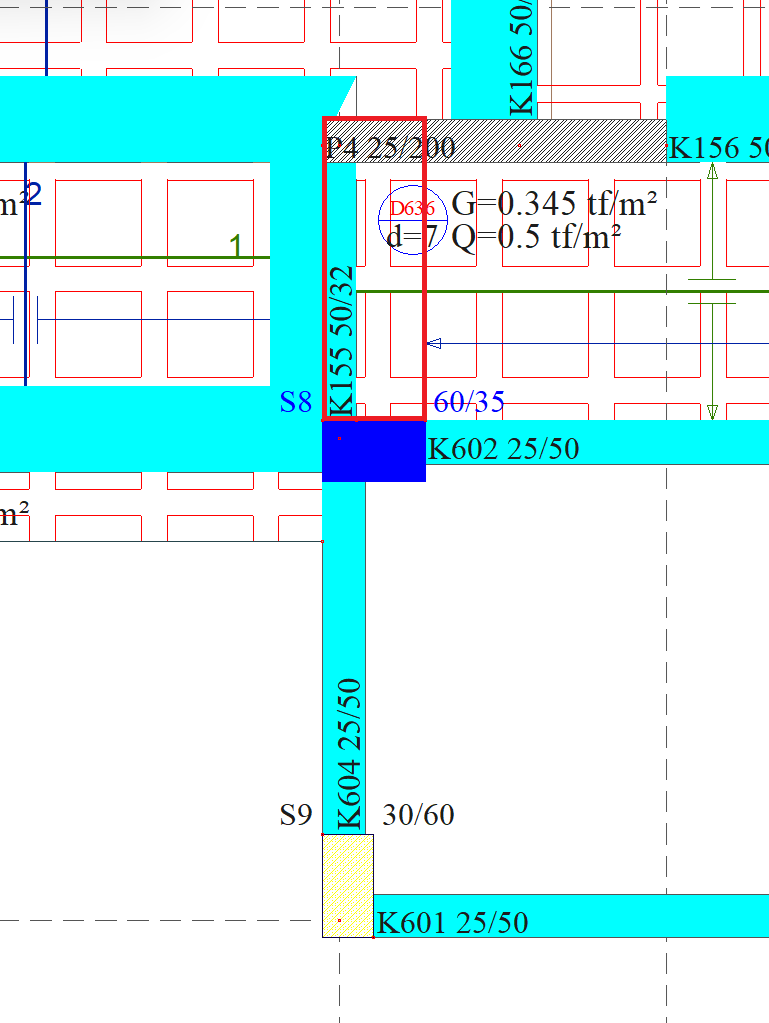Viewport: 769px width, 1023px height.
Task: Click the Q=0.5 tf/m² live load text
Action: (537, 236)
